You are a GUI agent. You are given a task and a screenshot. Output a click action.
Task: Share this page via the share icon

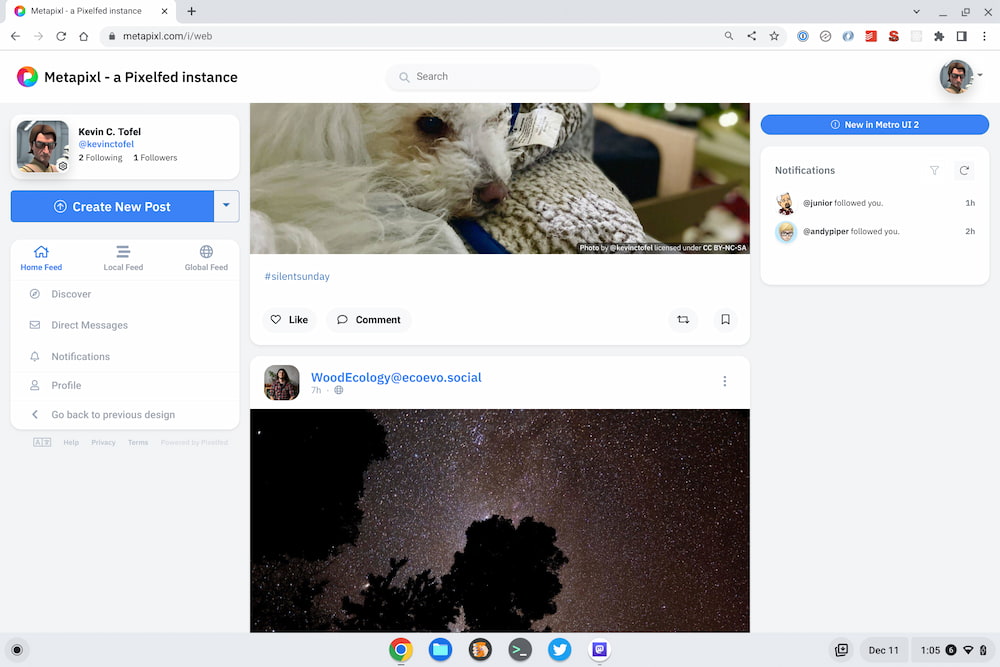(751, 36)
